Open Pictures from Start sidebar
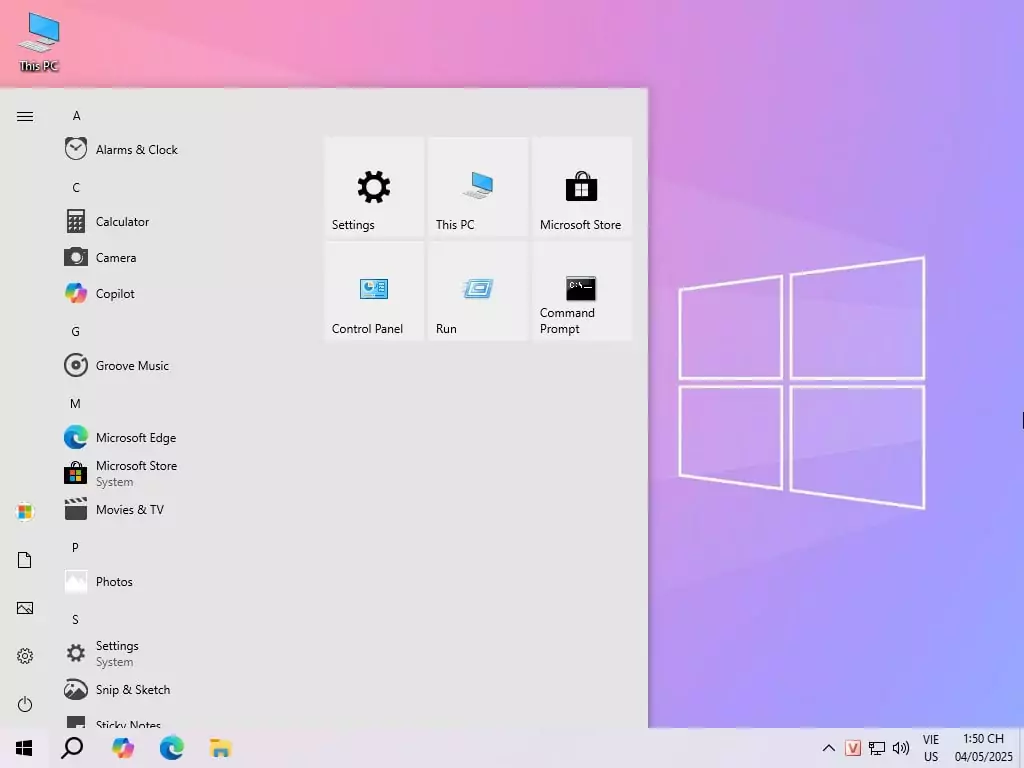The width and height of the screenshot is (1024, 768). click(25, 608)
